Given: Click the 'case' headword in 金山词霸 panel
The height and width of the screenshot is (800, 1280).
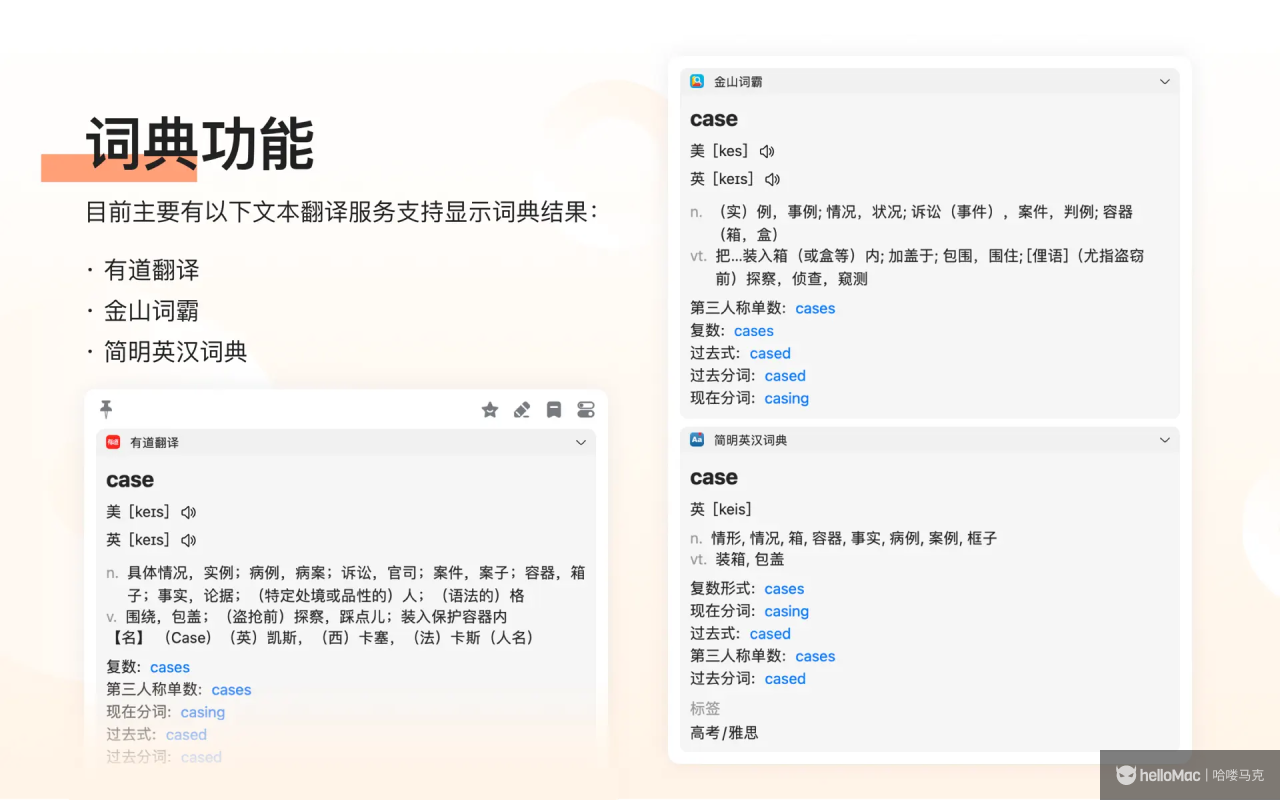Looking at the screenshot, I should [714, 119].
